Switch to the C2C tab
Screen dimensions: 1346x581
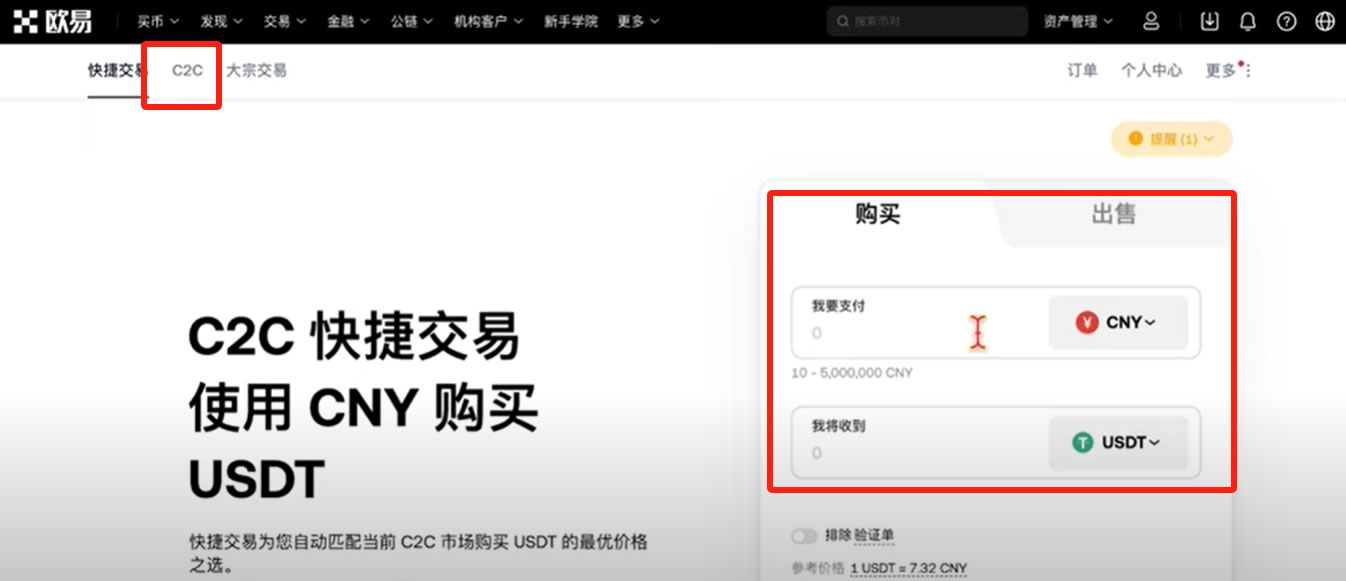(x=187, y=70)
